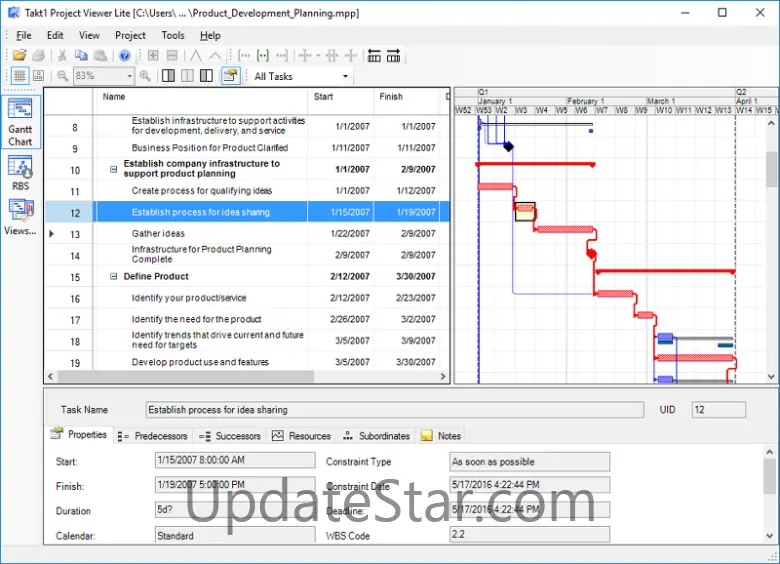Switch to the Predecessors tab
The width and height of the screenshot is (780, 564).
coord(152,436)
